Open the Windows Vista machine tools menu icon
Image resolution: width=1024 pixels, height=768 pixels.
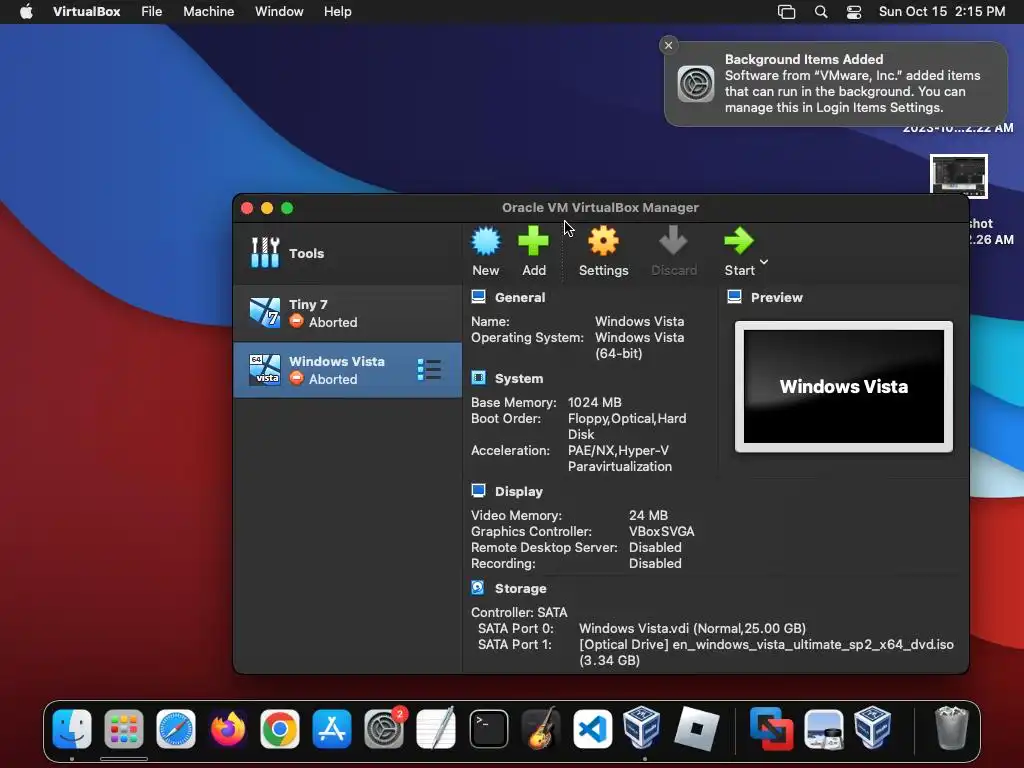coord(429,370)
